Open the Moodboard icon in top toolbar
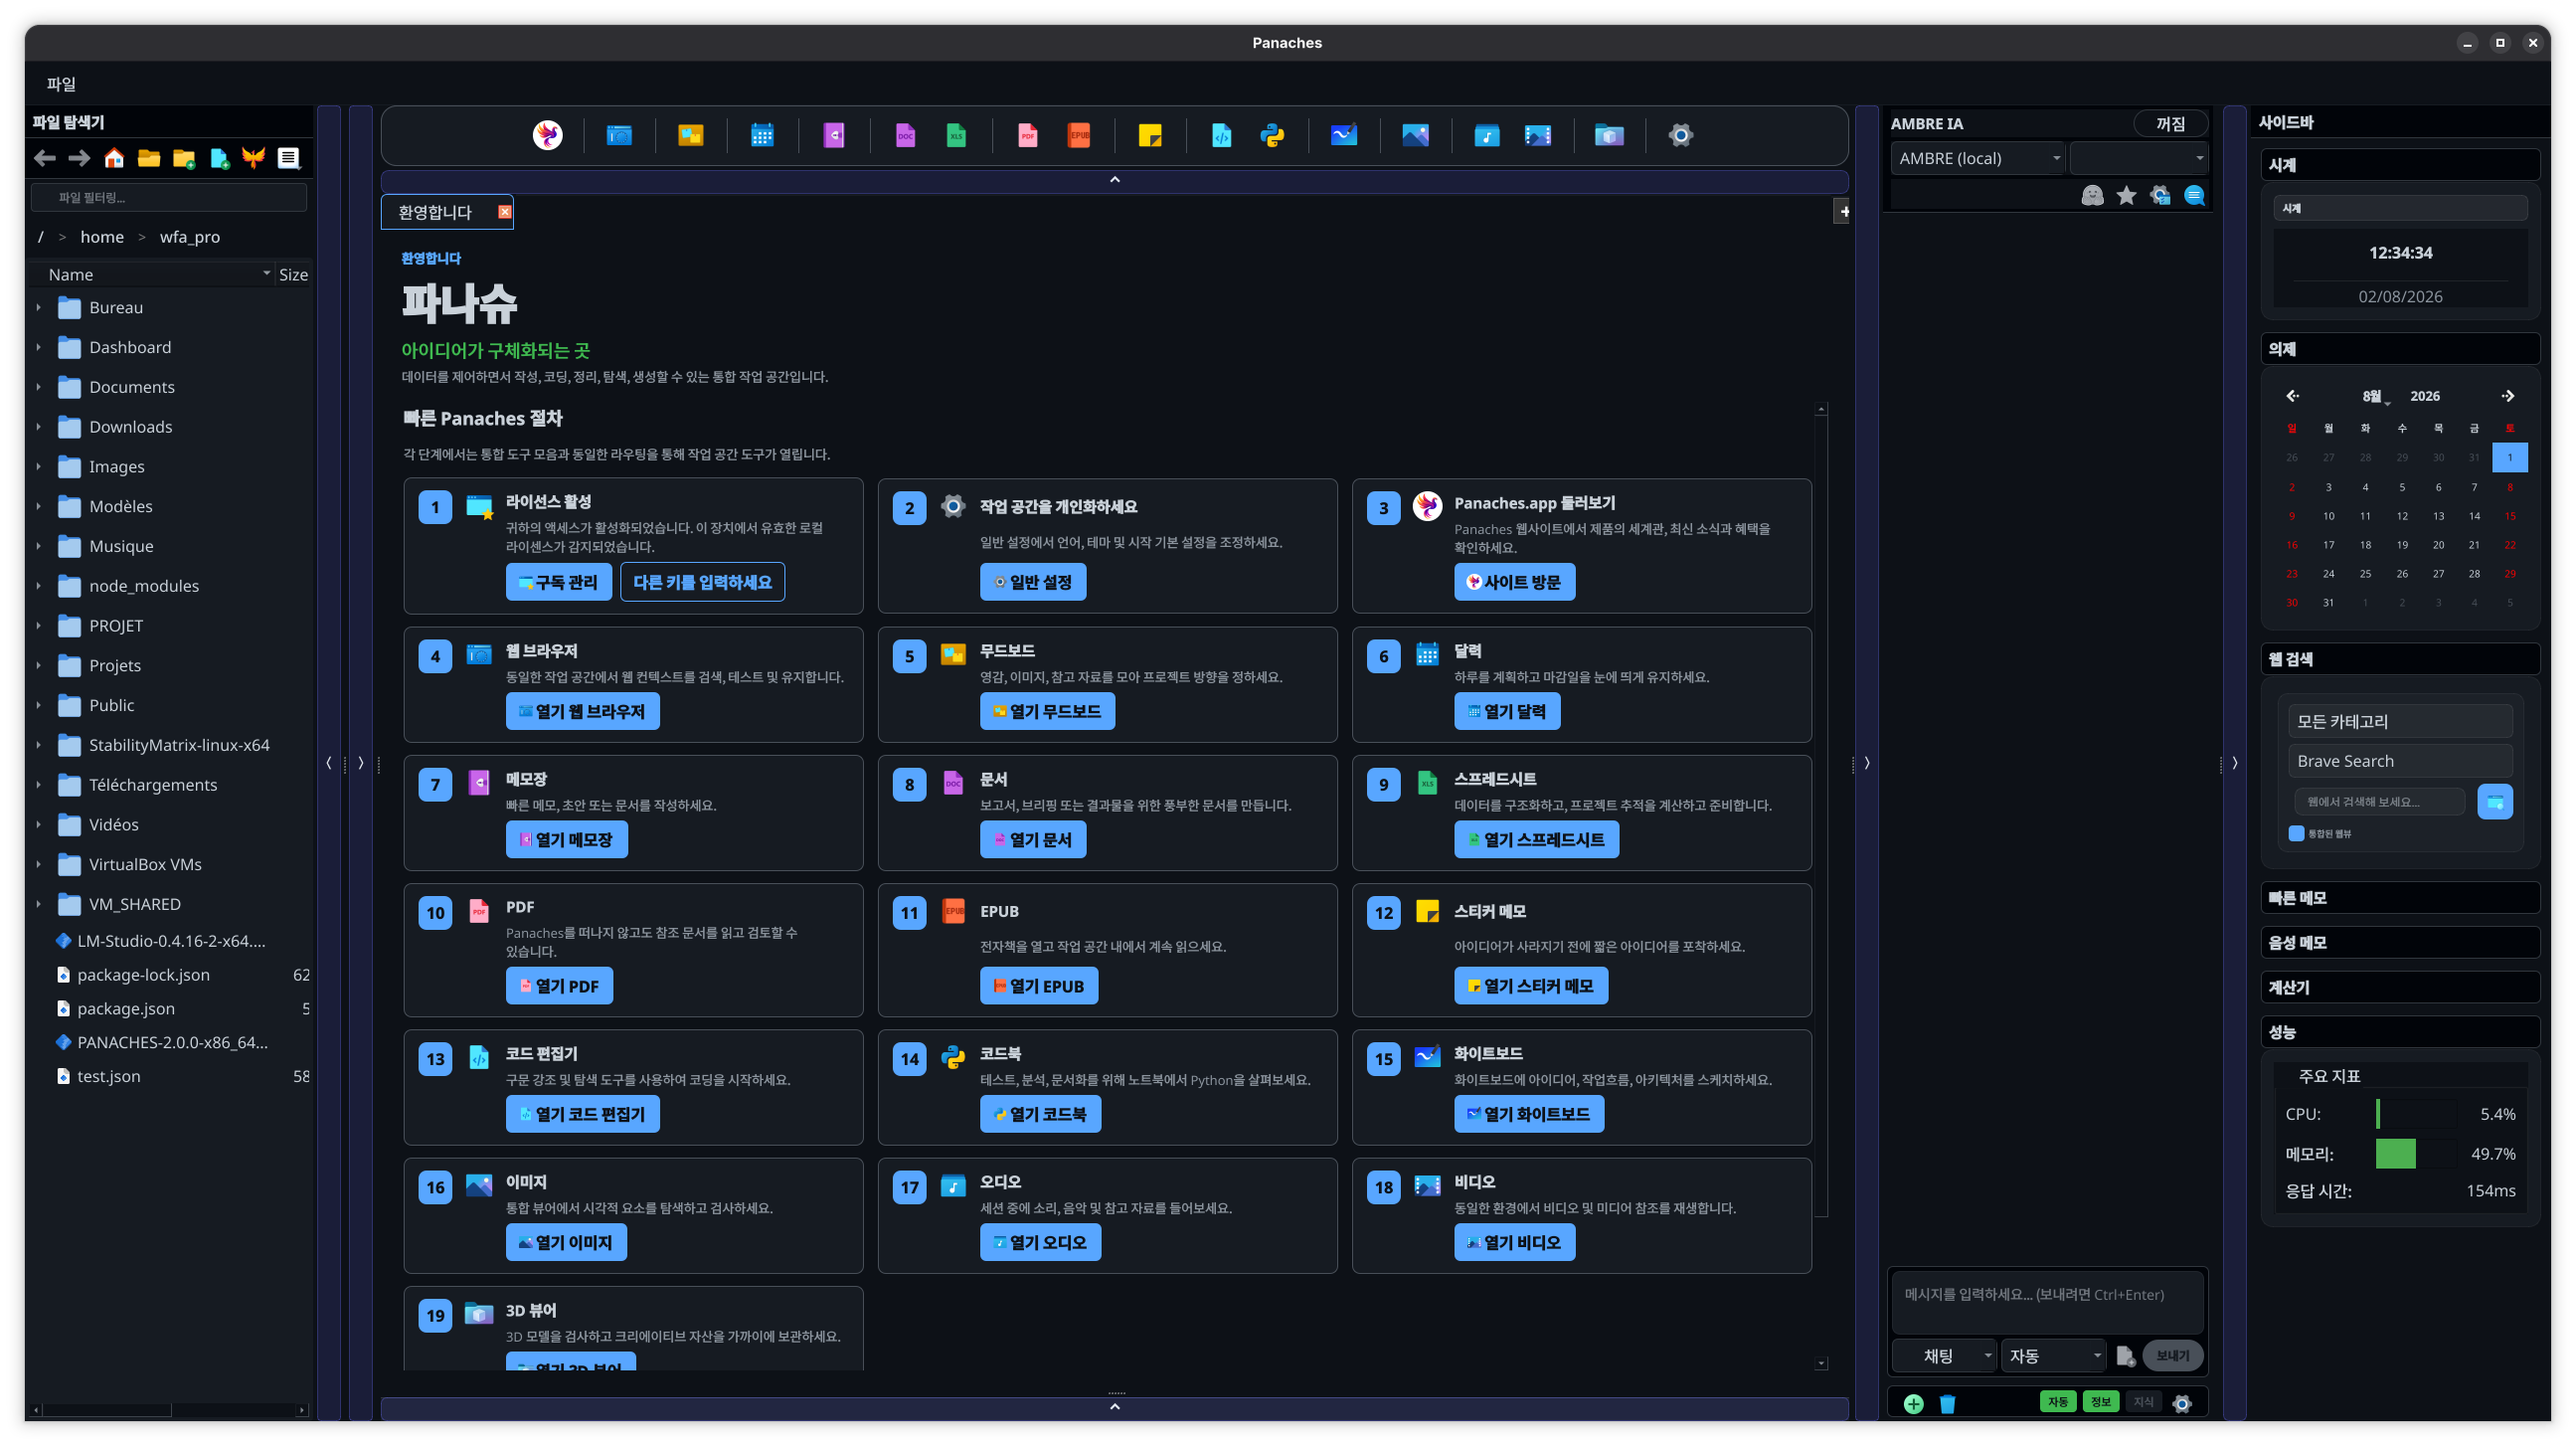Screen dimensions: 2576x1446 click(690, 135)
